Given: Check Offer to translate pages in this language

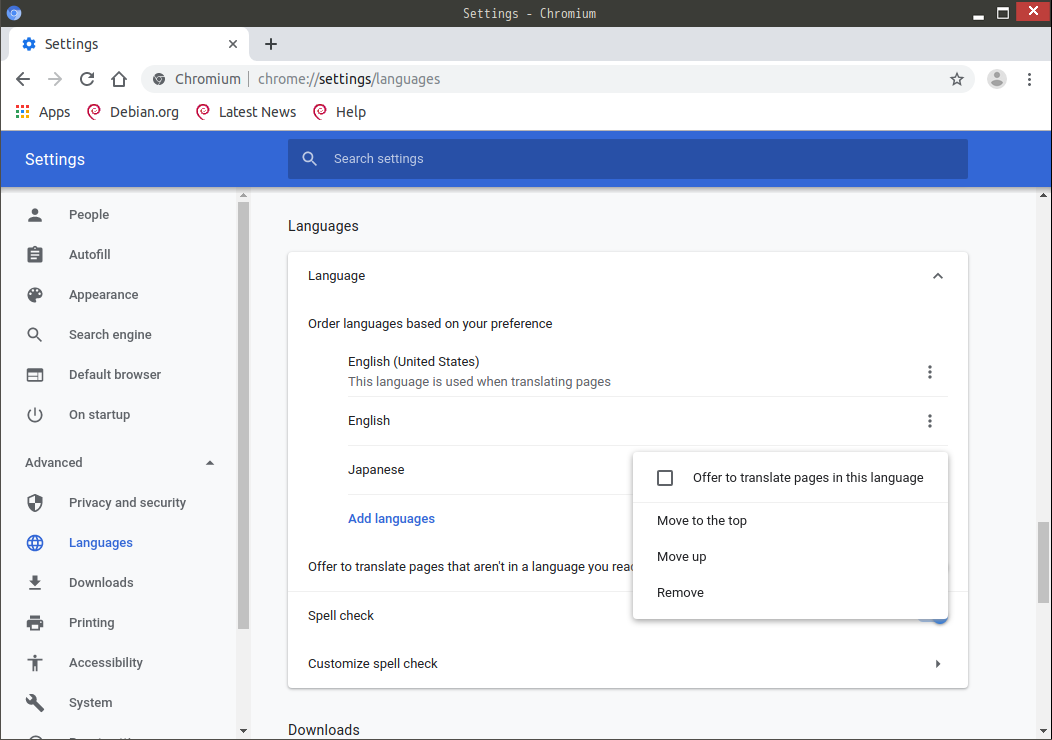Looking at the screenshot, I should (x=665, y=478).
